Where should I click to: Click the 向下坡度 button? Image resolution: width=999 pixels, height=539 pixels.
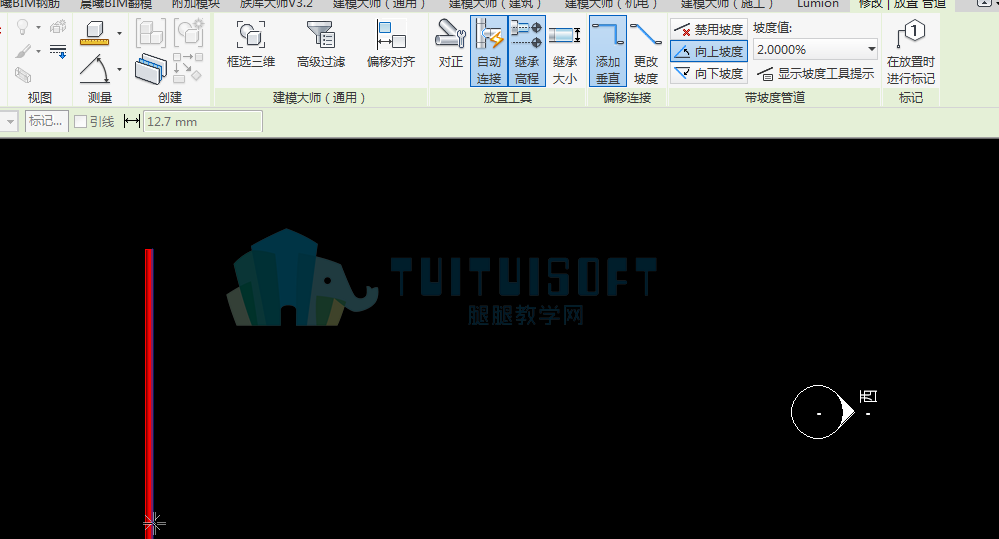click(x=708, y=73)
